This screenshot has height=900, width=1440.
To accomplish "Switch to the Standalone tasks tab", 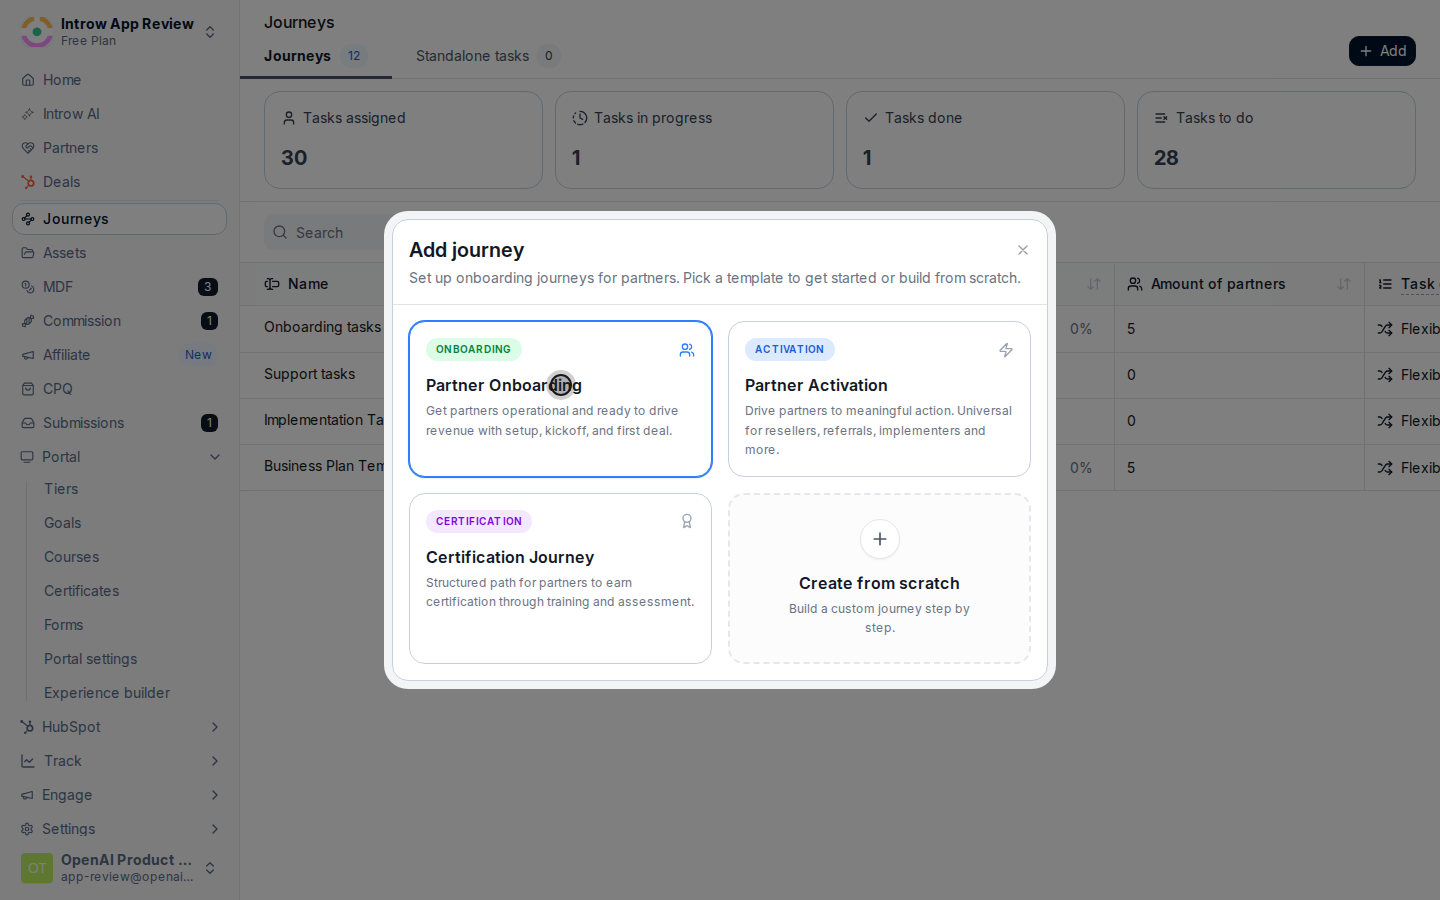I will click(x=487, y=56).
